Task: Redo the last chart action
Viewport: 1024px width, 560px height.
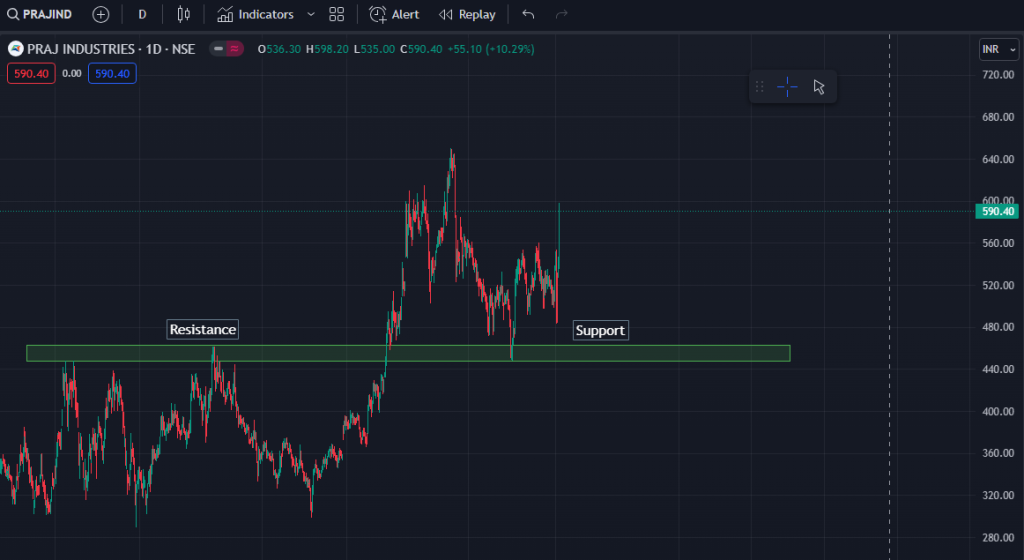Action: [x=562, y=14]
